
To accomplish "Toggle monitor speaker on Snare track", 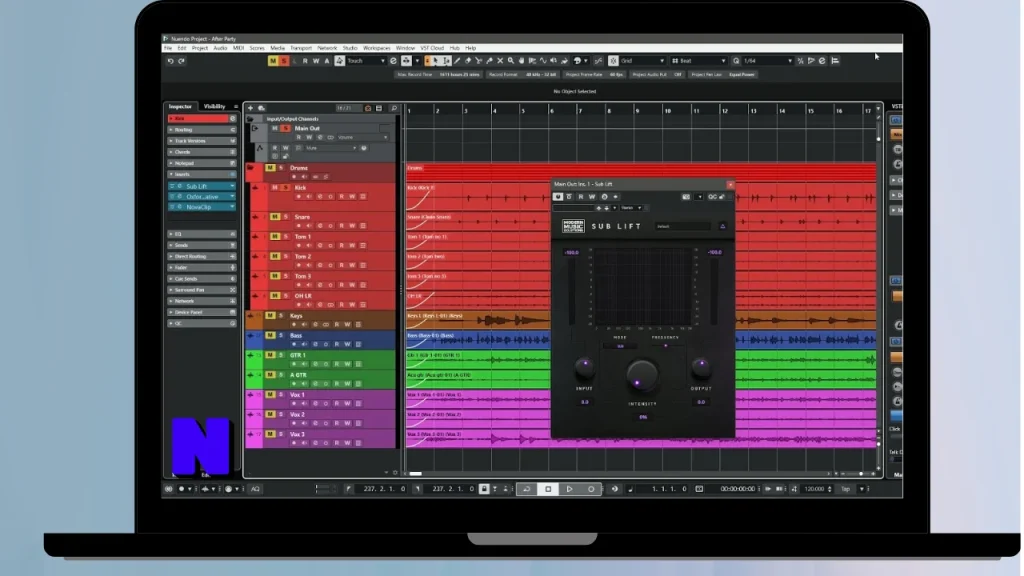I will (x=309, y=226).
